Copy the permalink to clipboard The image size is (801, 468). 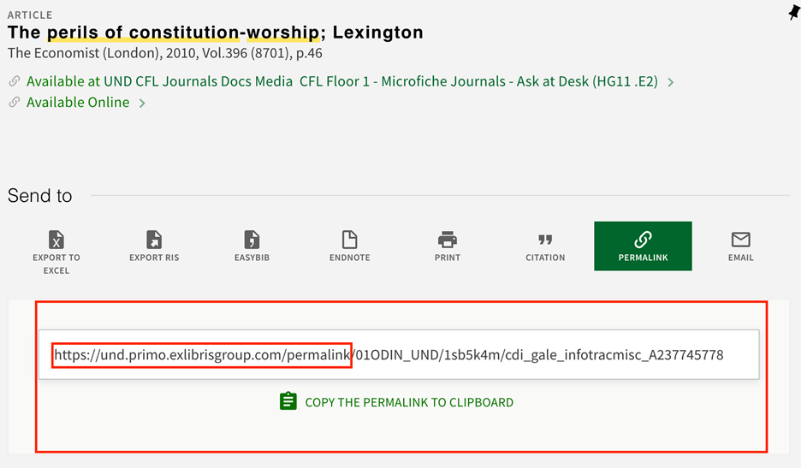pos(396,402)
